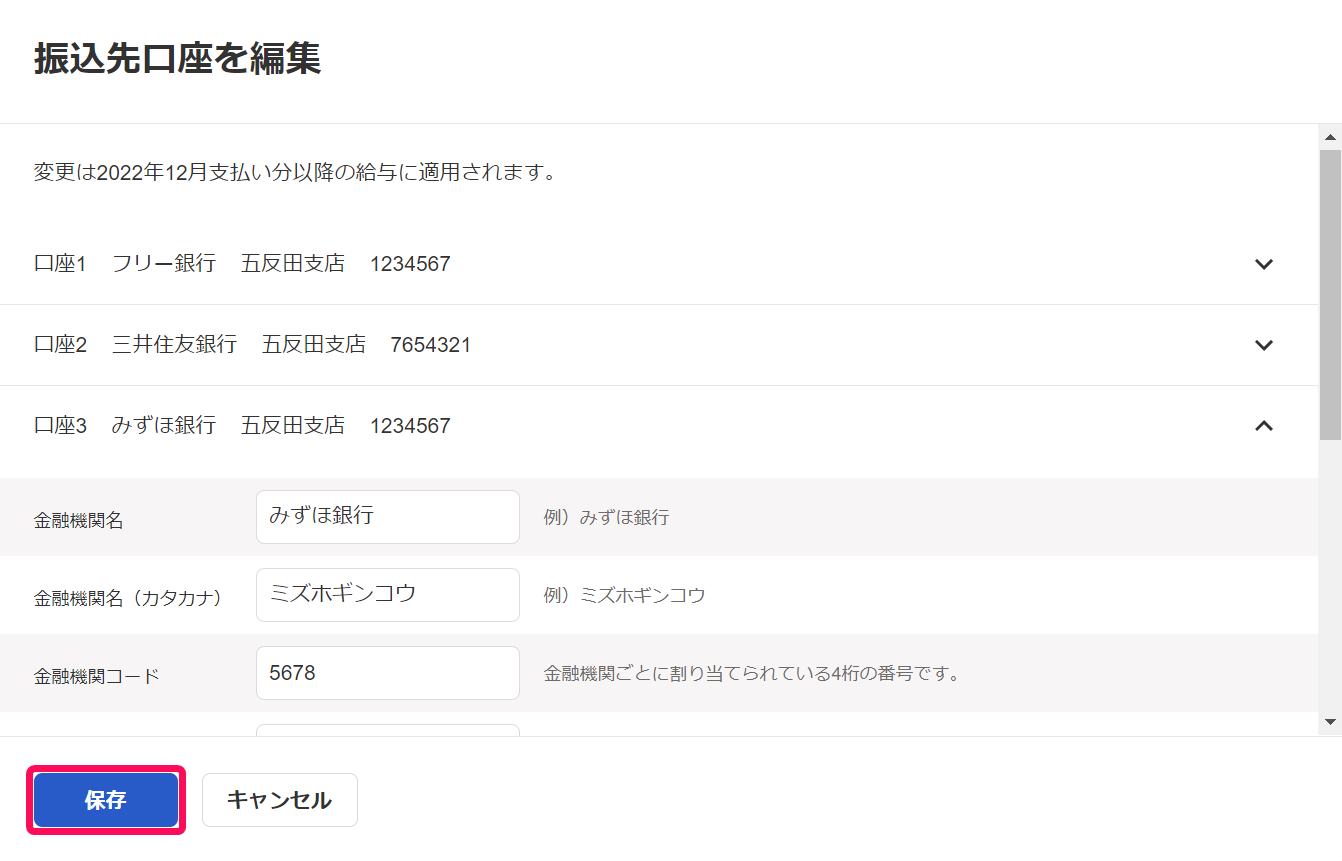Click the 金融機関コード label

(x=97, y=676)
